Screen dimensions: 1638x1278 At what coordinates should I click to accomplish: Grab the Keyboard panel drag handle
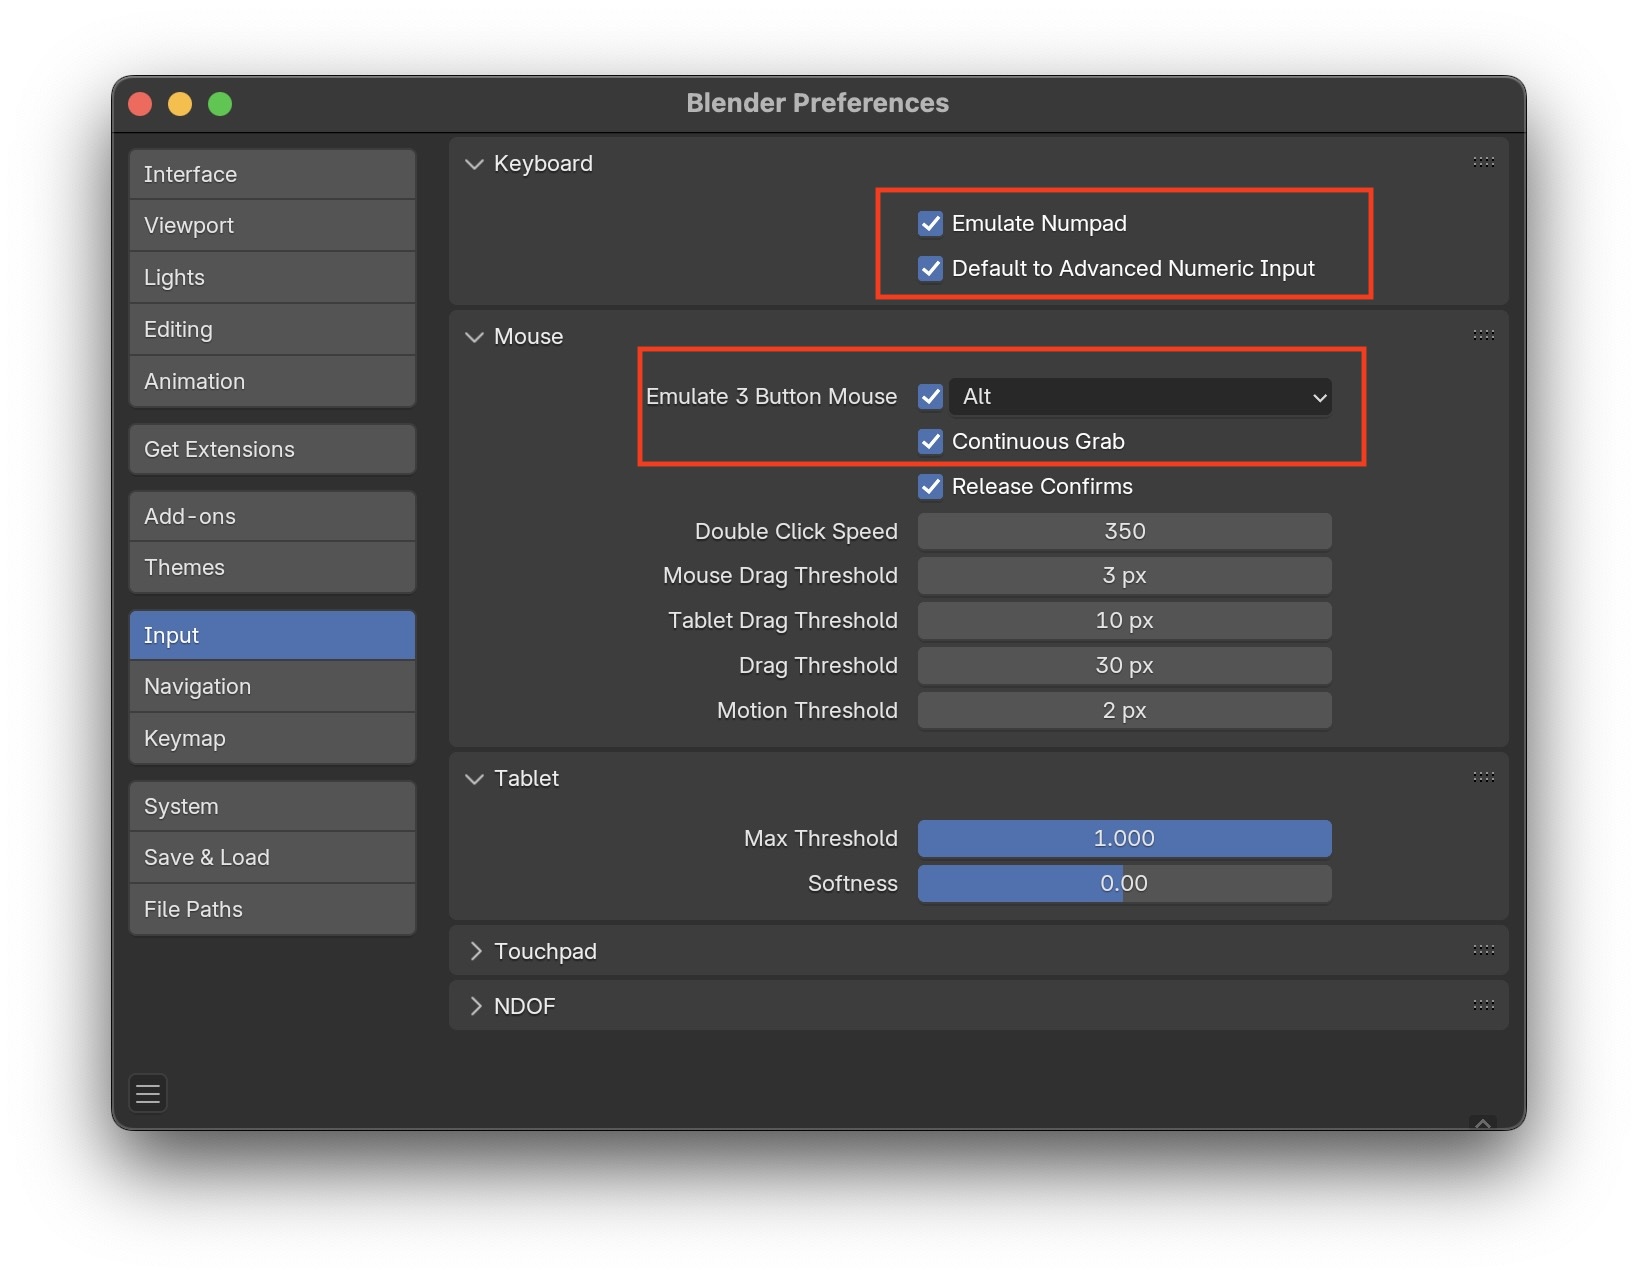(1483, 162)
